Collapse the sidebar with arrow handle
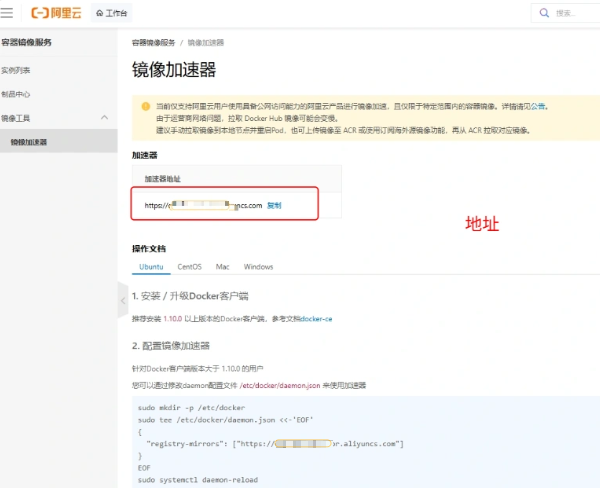 pyautogui.click(x=123, y=300)
